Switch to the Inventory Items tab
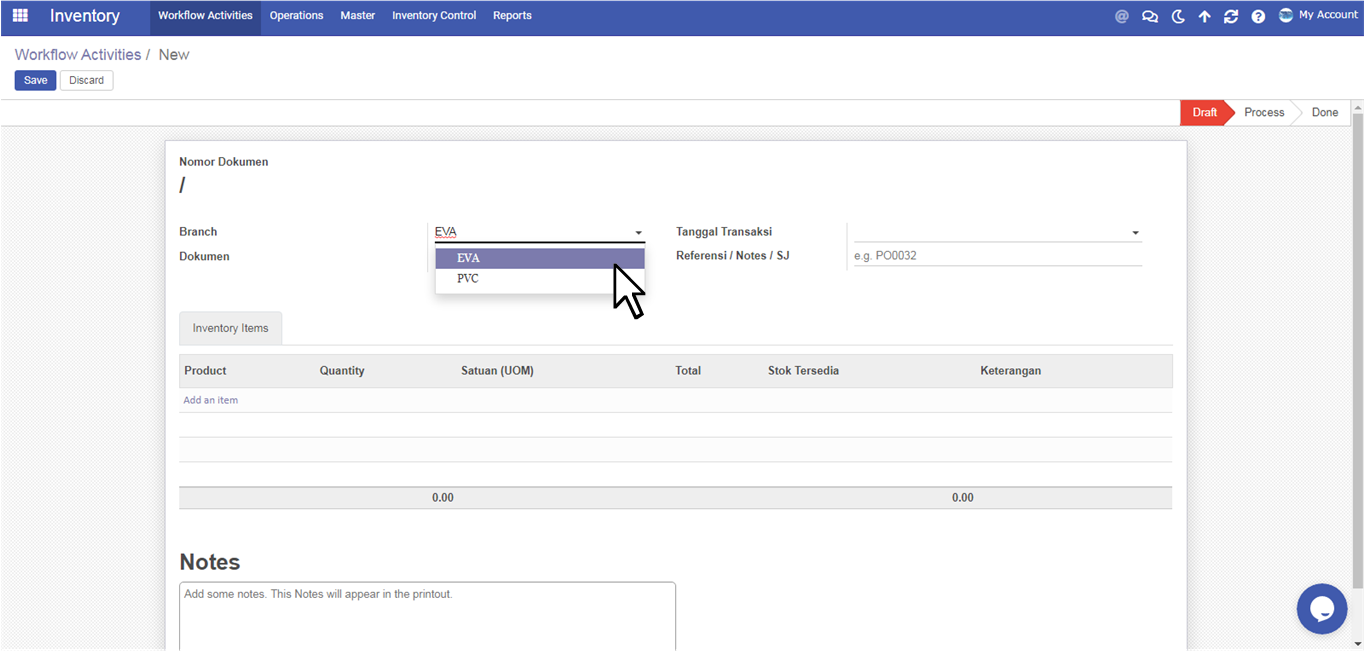This screenshot has width=1365, height=651. pyautogui.click(x=230, y=328)
